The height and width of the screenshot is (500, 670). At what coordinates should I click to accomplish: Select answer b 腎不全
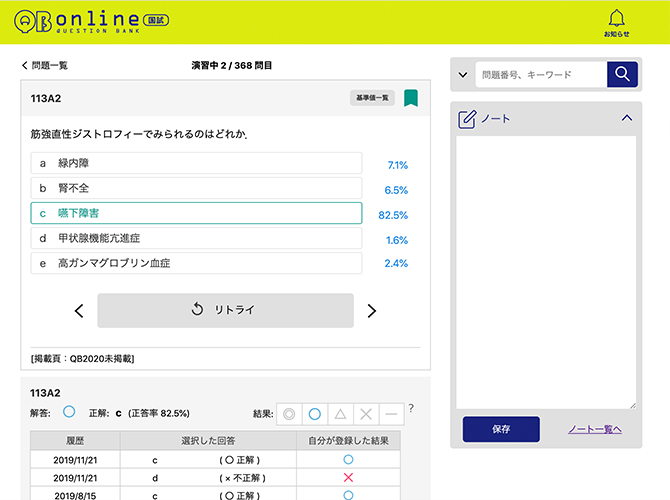point(196,188)
